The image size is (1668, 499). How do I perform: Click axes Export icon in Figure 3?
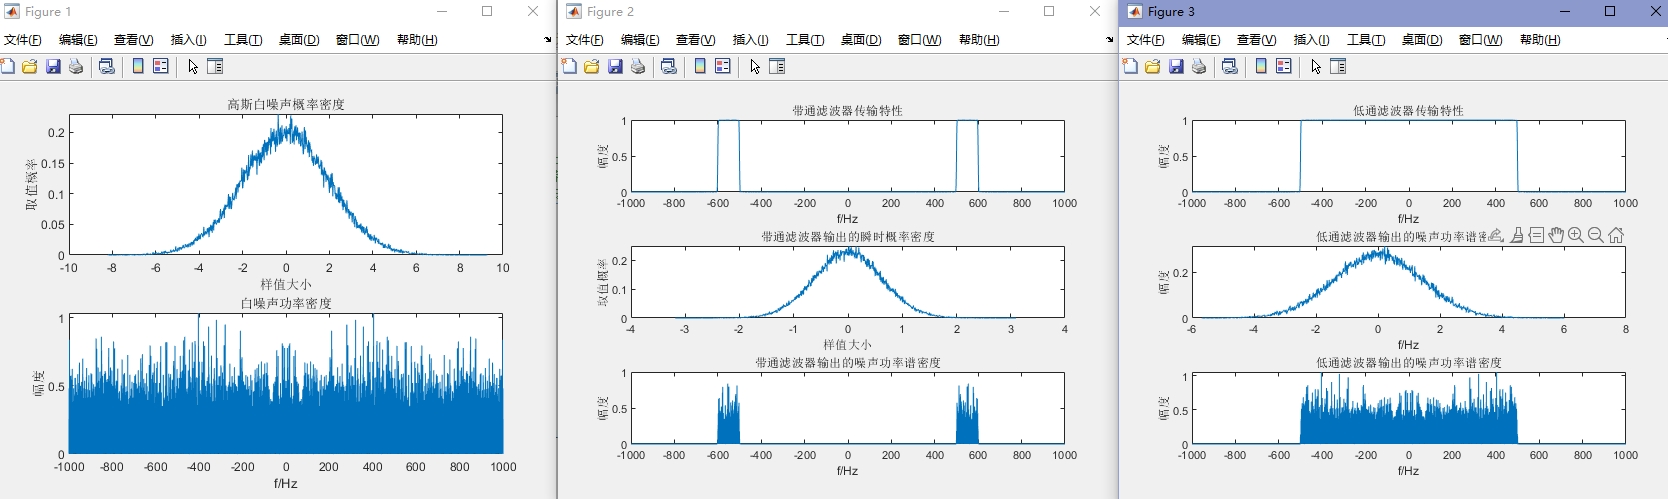[x=1496, y=236]
